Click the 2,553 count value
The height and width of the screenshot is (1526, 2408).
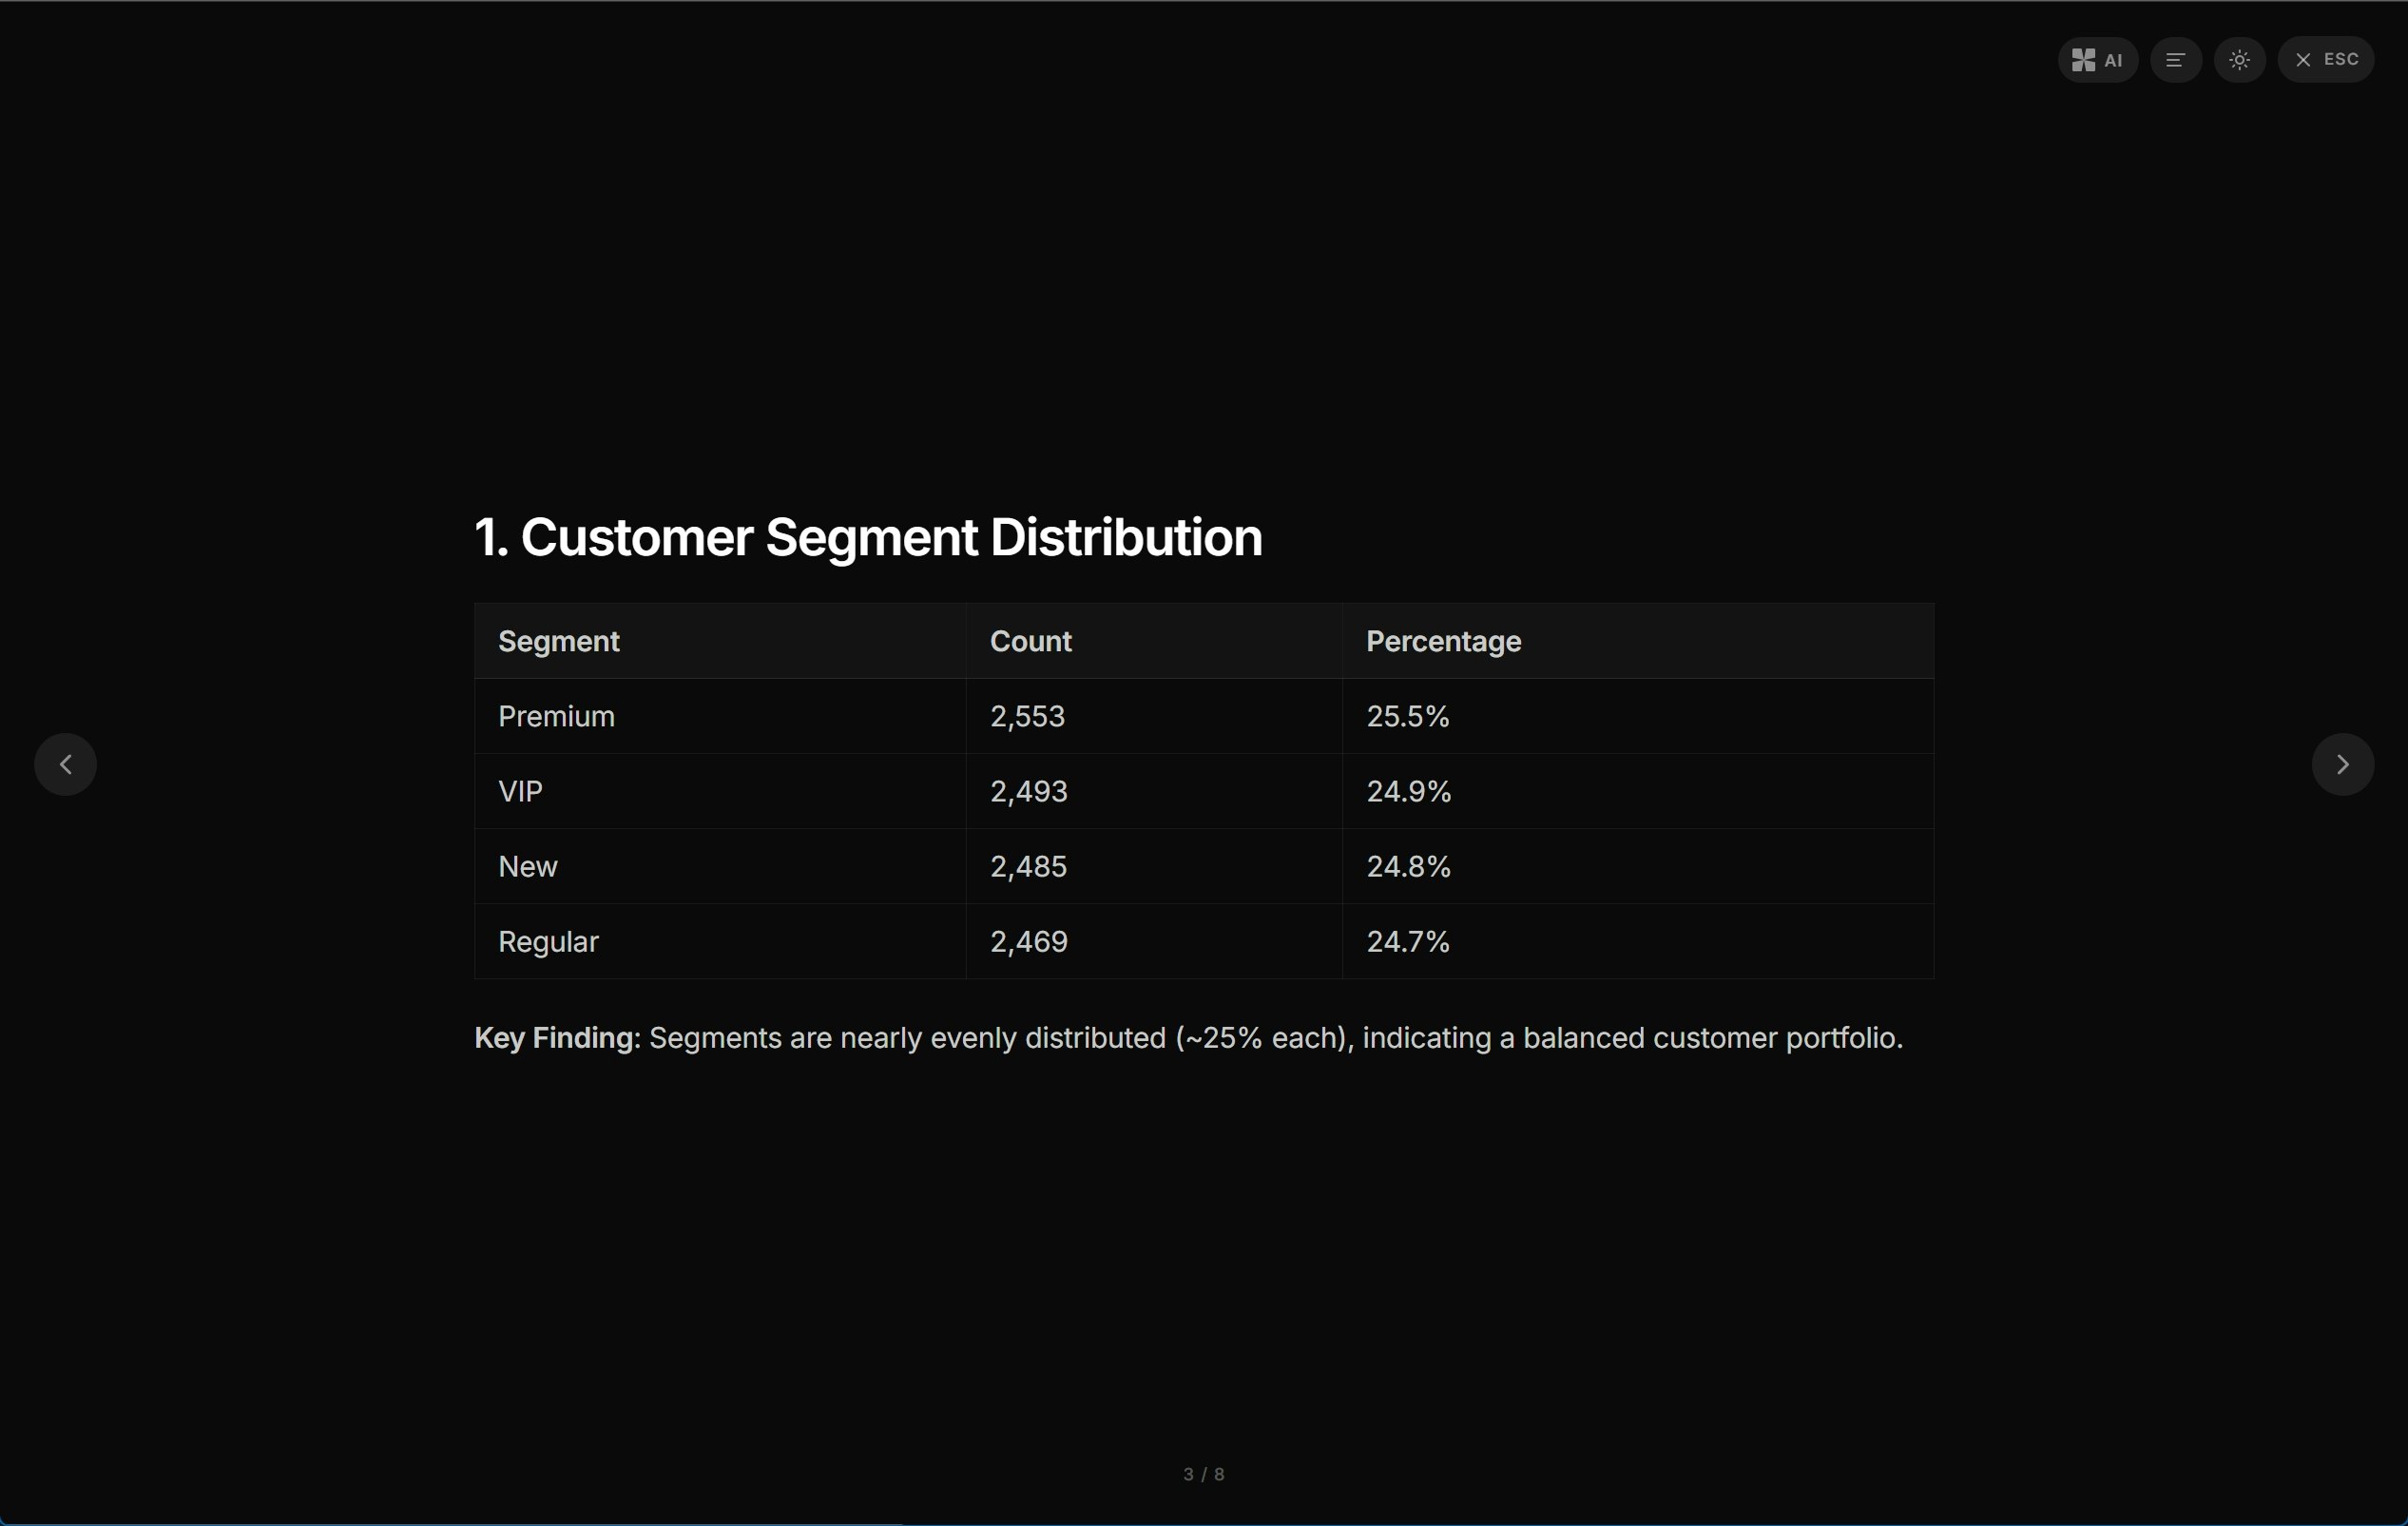pyautogui.click(x=1027, y=716)
